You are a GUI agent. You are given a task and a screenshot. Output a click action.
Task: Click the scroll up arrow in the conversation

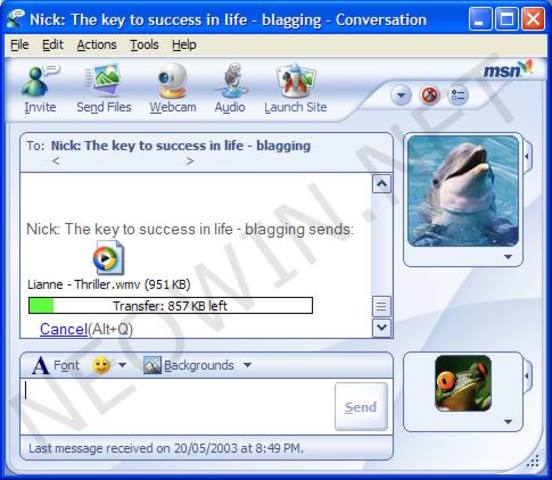pos(382,183)
